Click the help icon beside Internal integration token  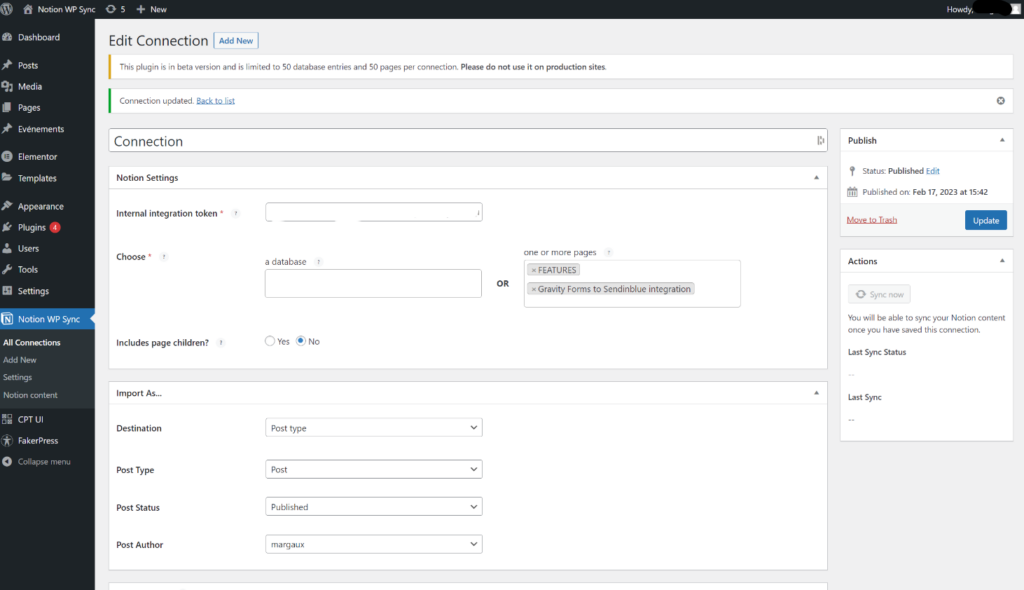pyautogui.click(x=235, y=214)
